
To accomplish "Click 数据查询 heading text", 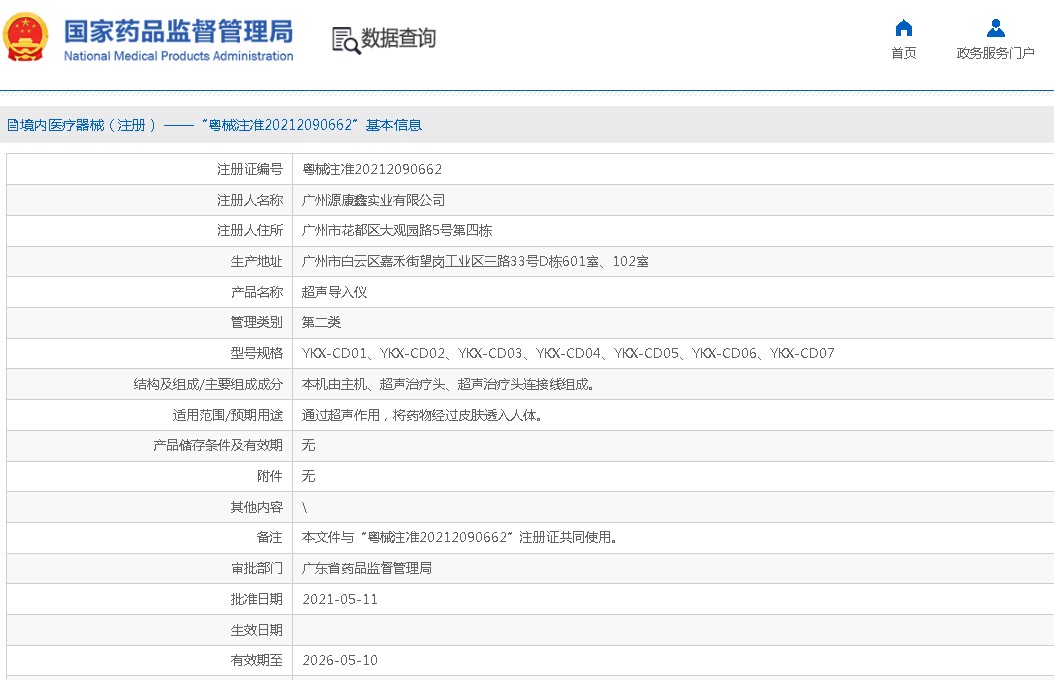I will tap(399, 38).
